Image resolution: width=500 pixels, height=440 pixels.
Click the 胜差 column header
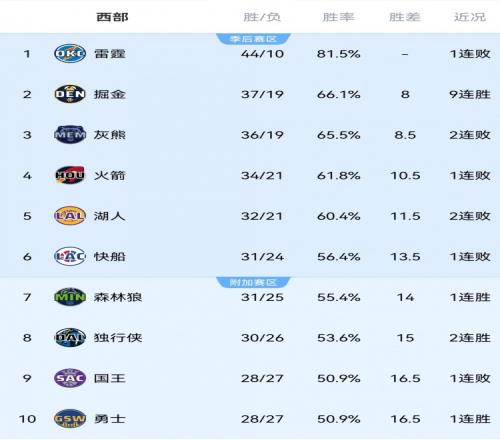(x=405, y=17)
